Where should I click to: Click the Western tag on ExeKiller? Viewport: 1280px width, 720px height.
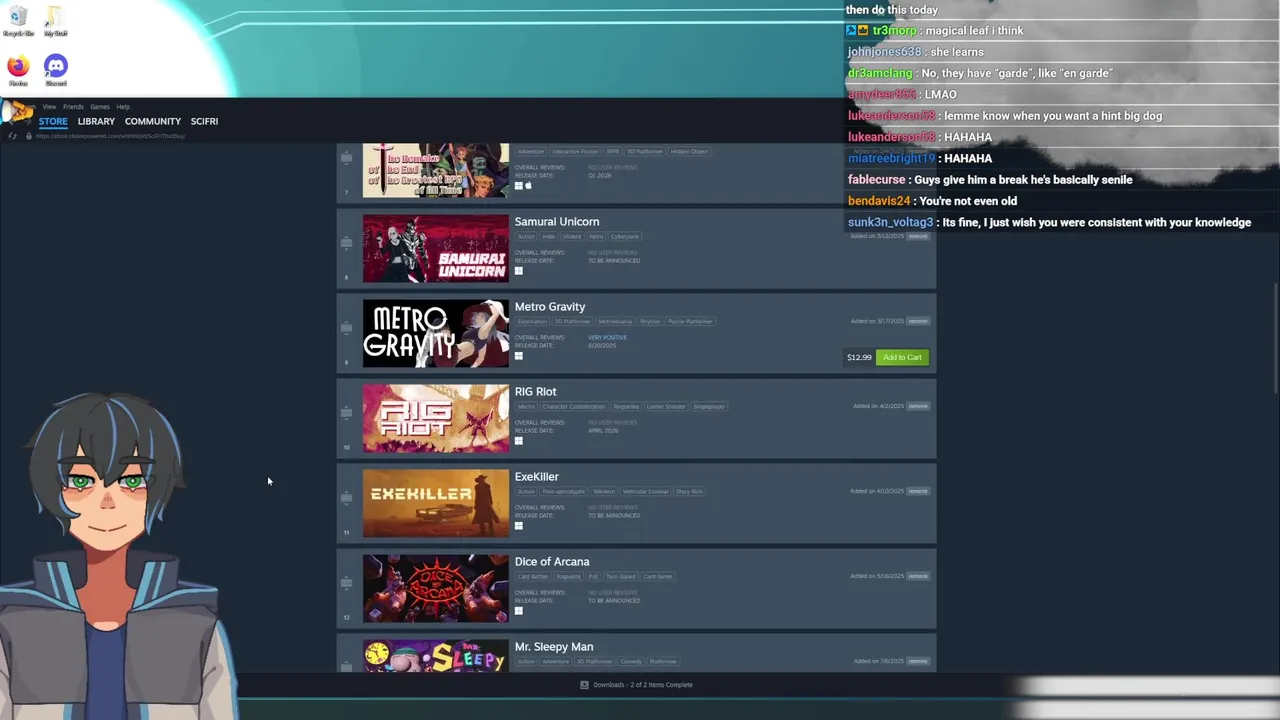[604, 492]
